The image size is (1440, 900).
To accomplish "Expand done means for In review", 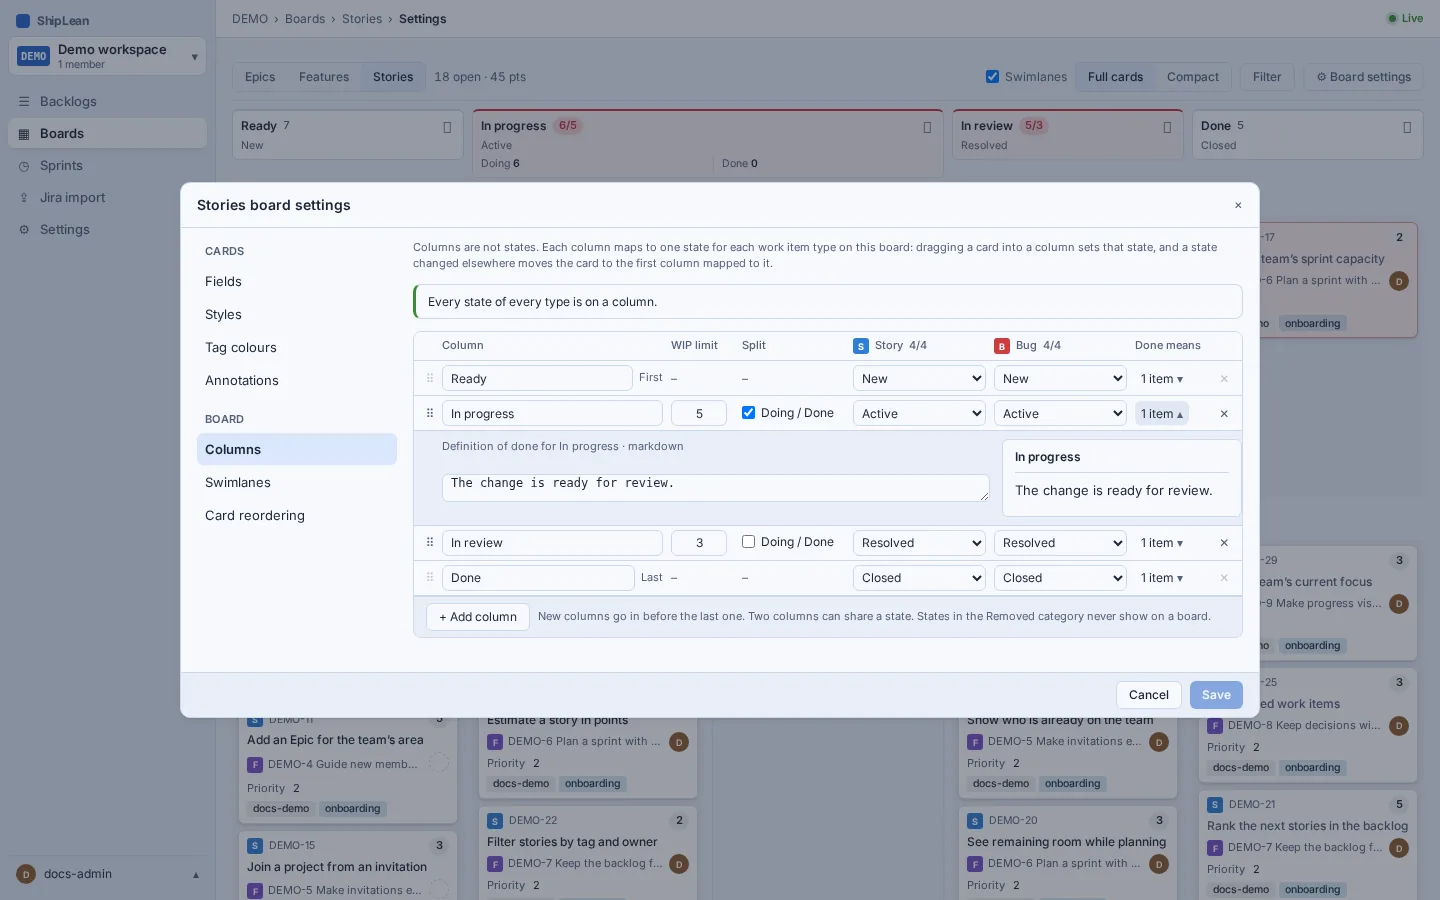I will [x=1162, y=543].
